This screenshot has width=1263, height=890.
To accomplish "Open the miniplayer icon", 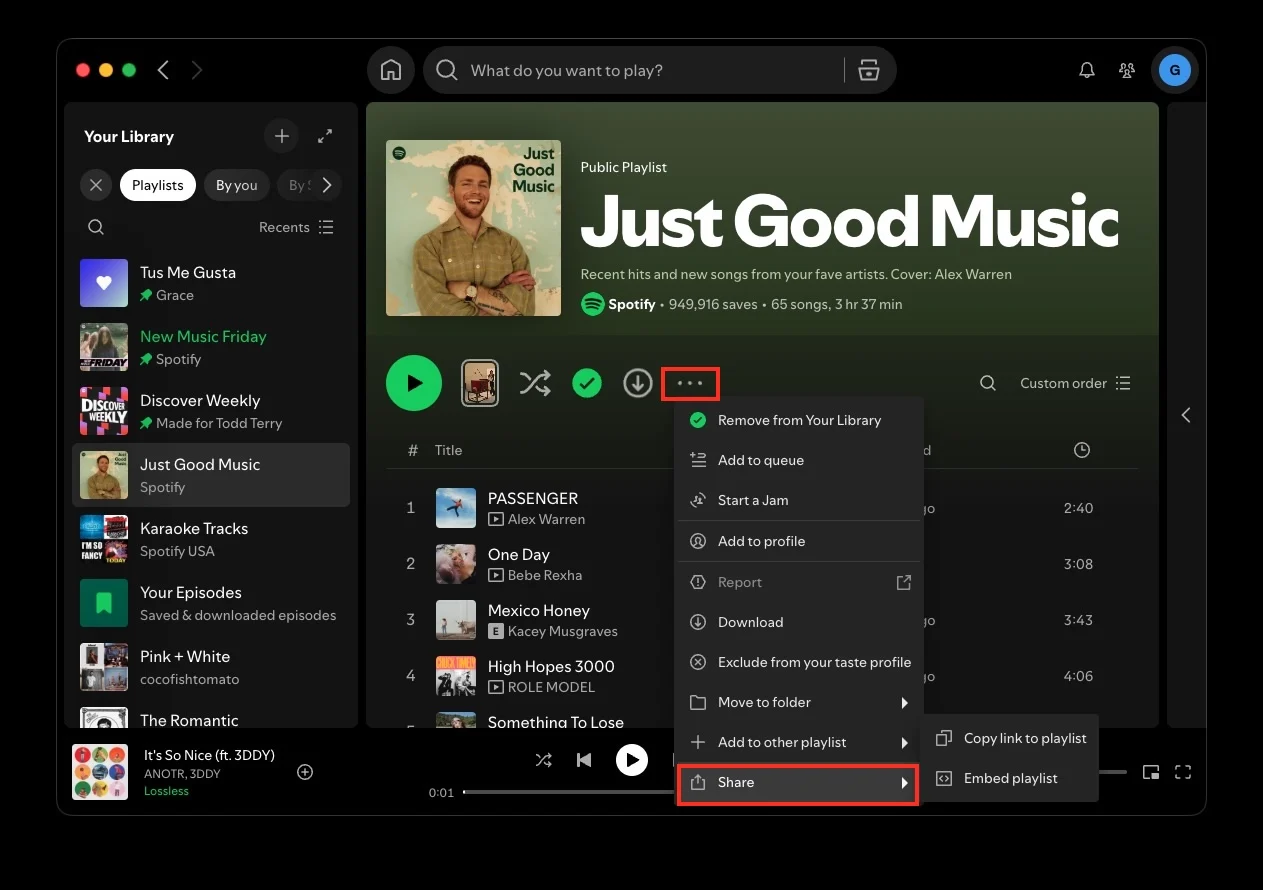I will pyautogui.click(x=1151, y=772).
